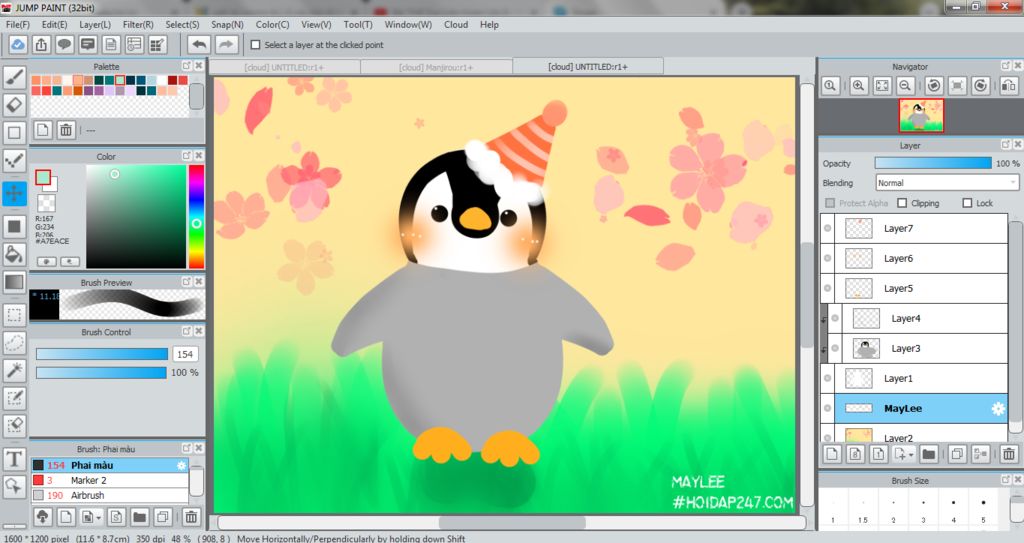
Task: Select the Dot (pencil dots) tool
Action: point(14,160)
